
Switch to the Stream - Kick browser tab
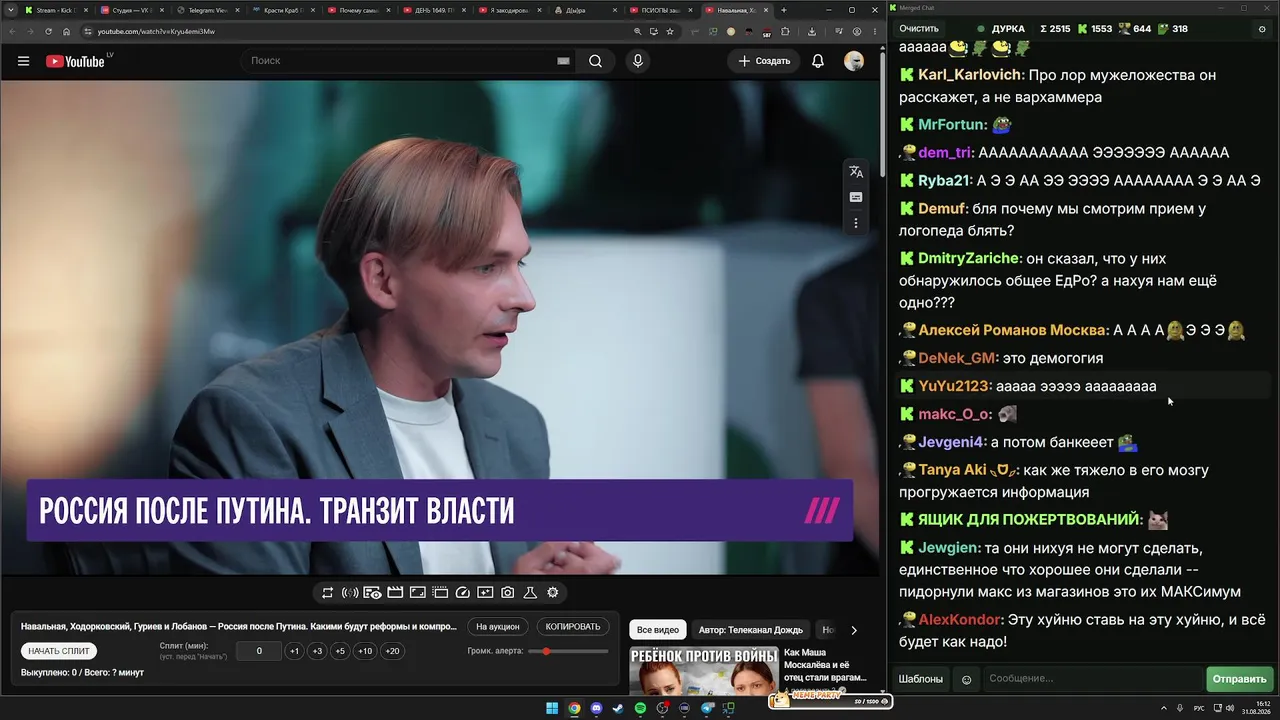[55, 10]
